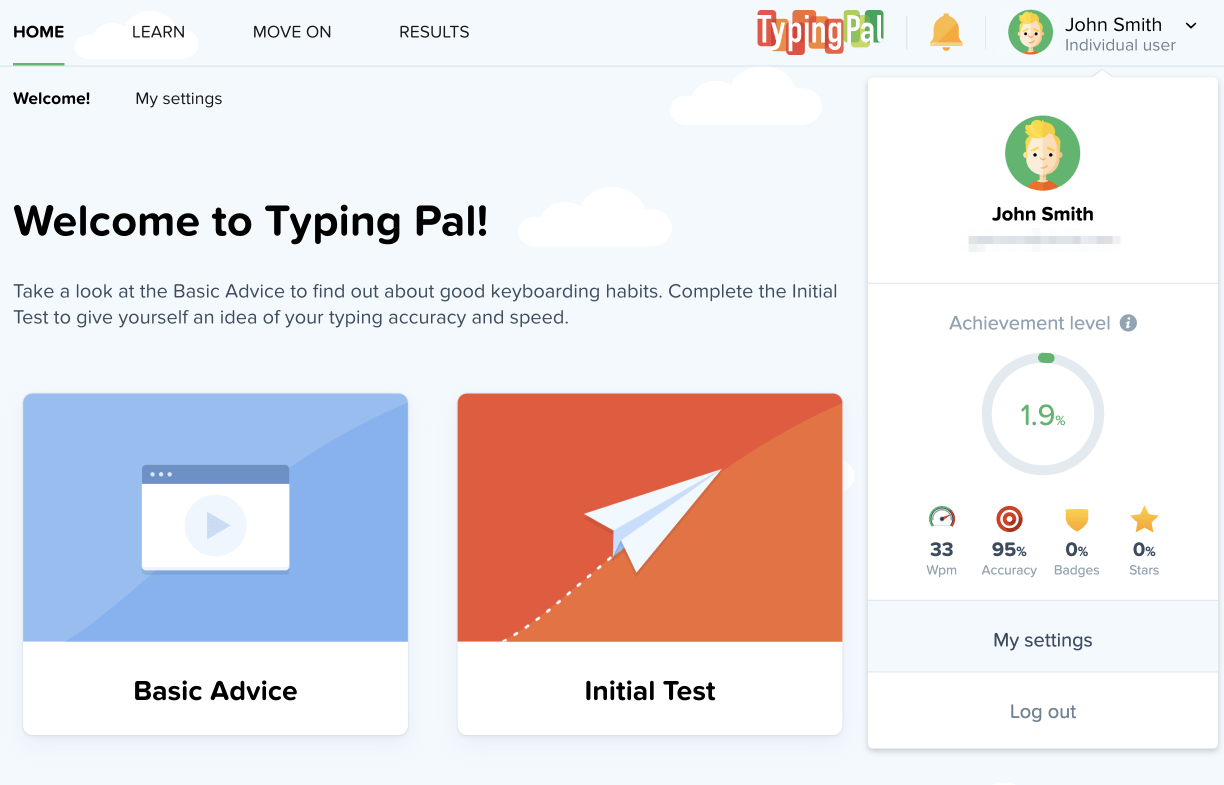
Task: Open the Basic Advice card
Action: coord(215,564)
